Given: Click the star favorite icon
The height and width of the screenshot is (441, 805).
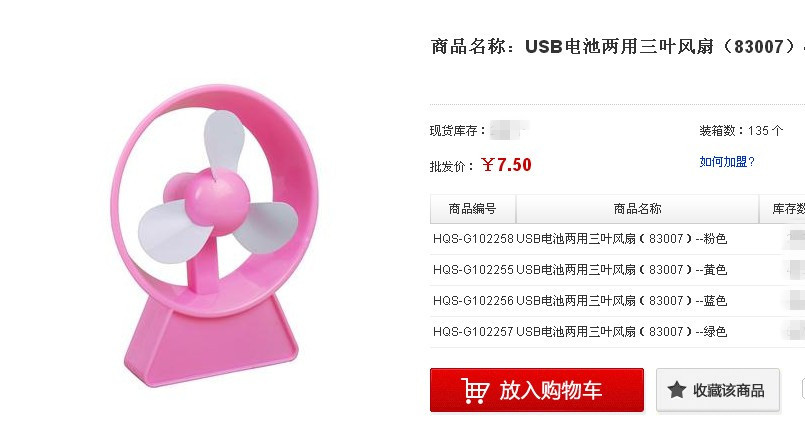Looking at the screenshot, I should pyautogui.click(x=677, y=390).
